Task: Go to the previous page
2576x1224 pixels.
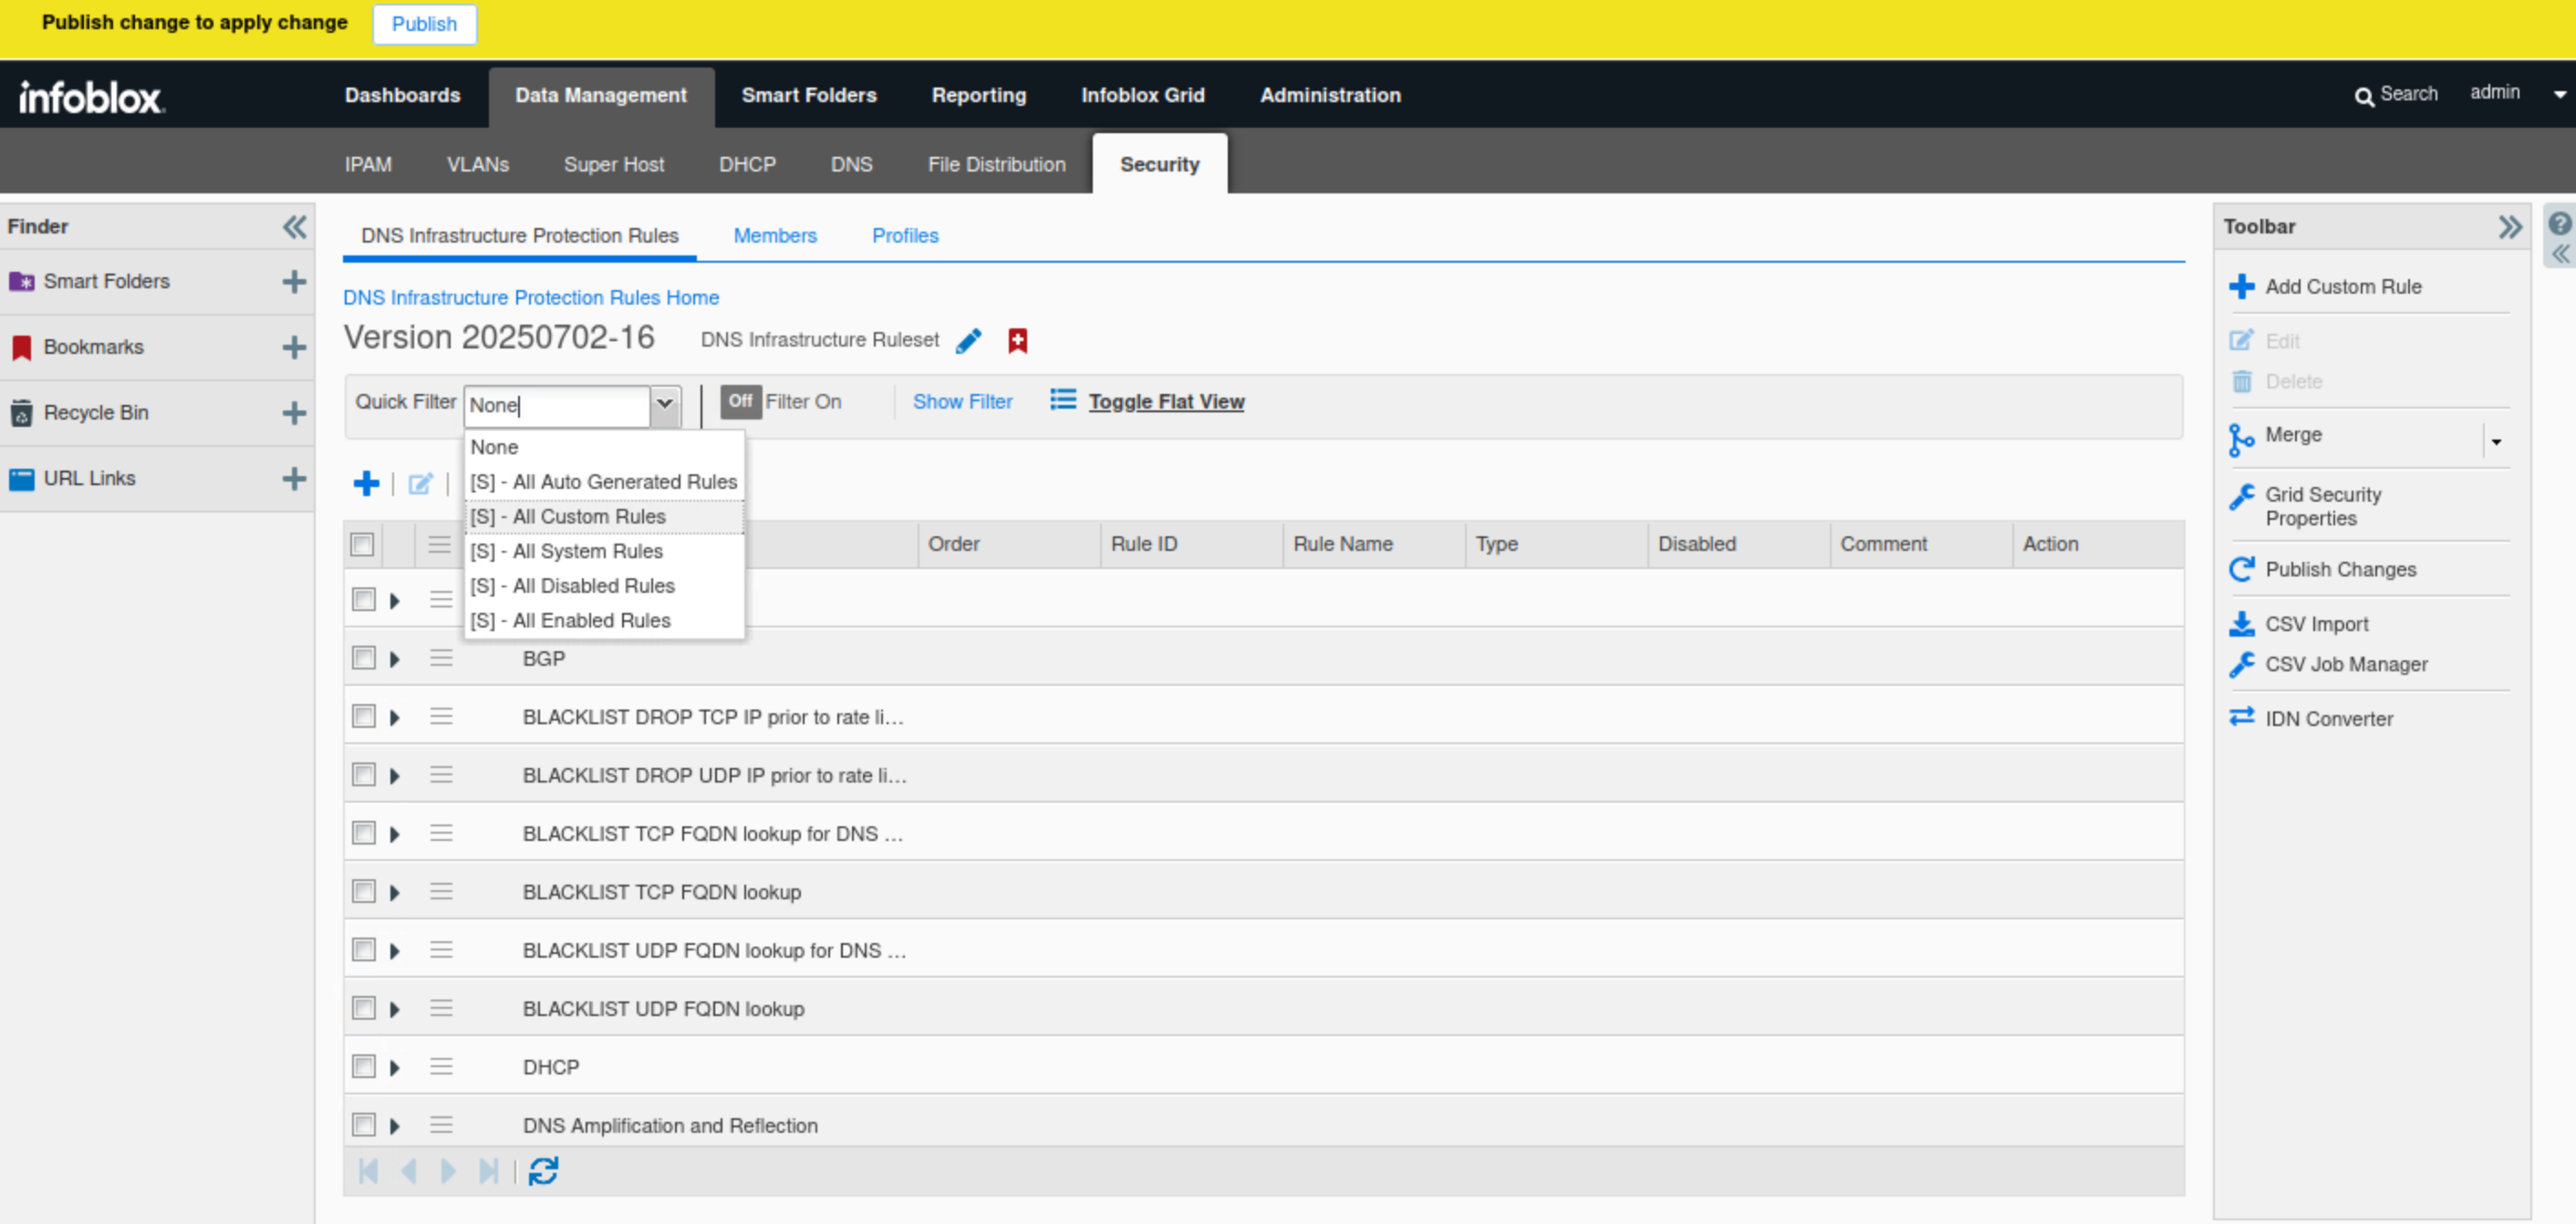Action: pyautogui.click(x=408, y=1171)
